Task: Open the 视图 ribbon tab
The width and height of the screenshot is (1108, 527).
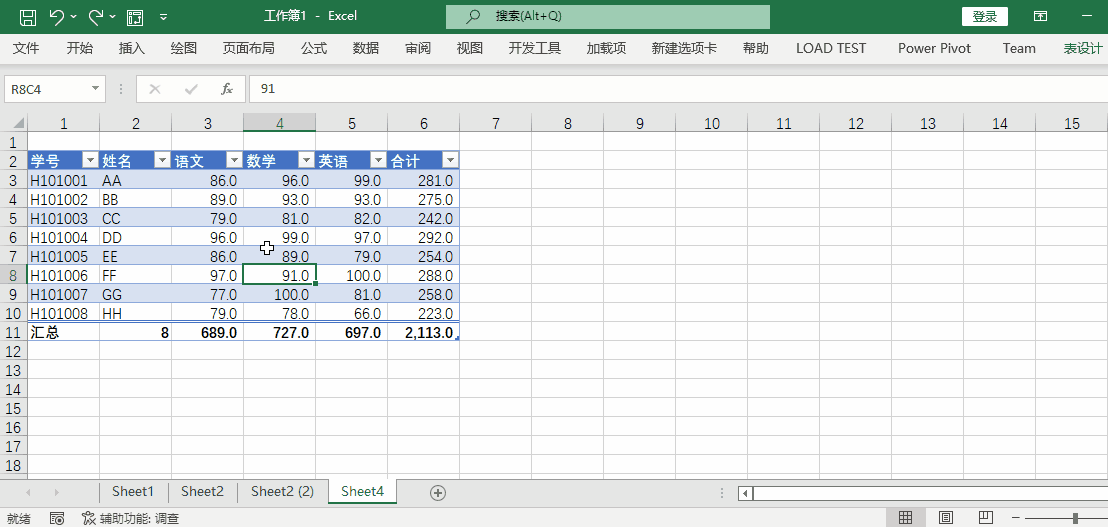Action: (469, 48)
